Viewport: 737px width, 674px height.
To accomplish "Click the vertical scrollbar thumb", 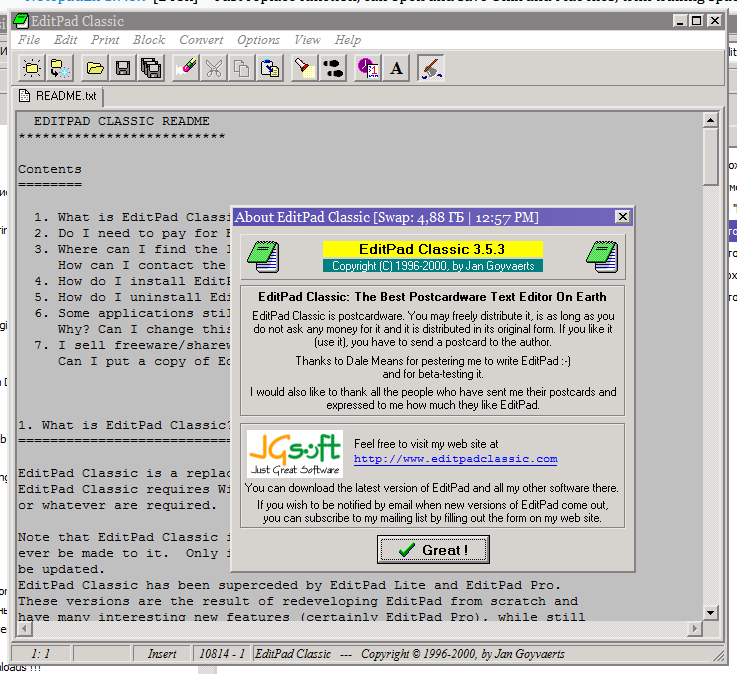I will (710, 157).
